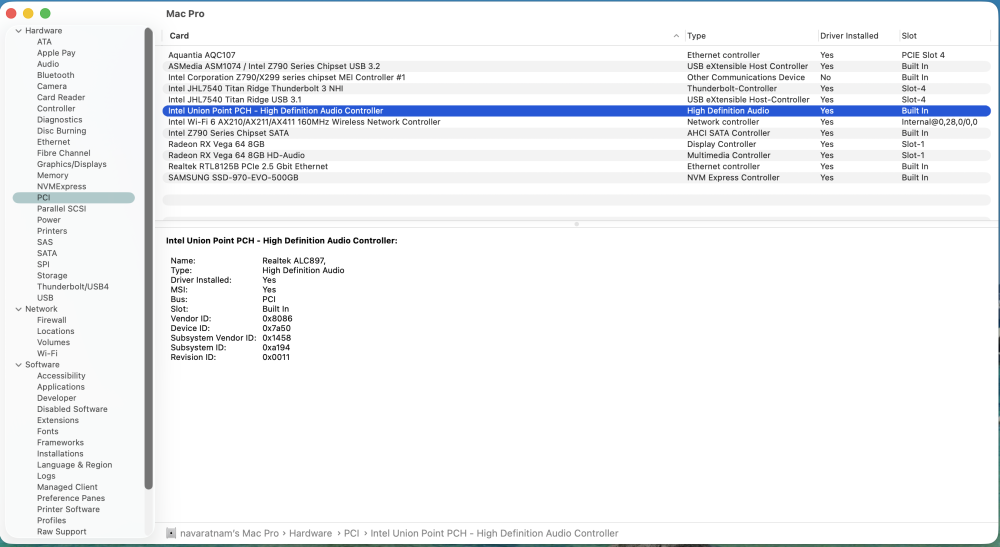Select Intel Union Point PCH audio row
This screenshot has width=1000, height=547.
[x=577, y=111]
